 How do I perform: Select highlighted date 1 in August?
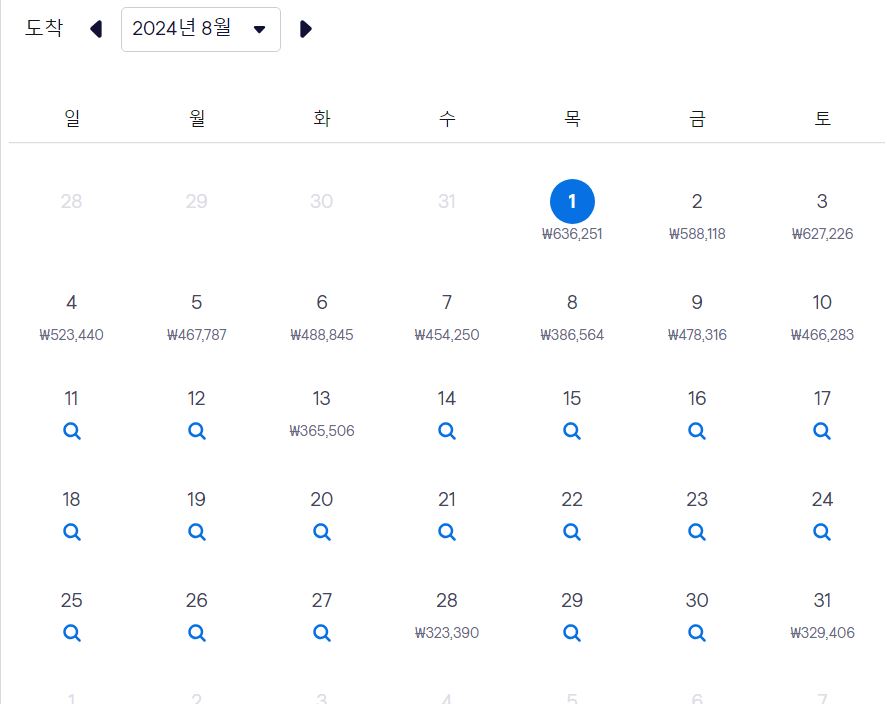point(572,201)
